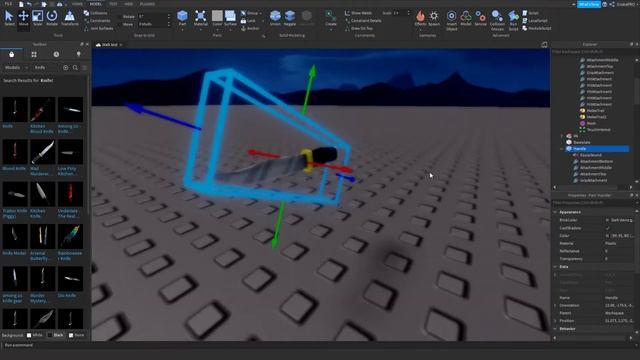Open Insert Object dialog
The height and width of the screenshot is (360, 640).
[x=451, y=20]
